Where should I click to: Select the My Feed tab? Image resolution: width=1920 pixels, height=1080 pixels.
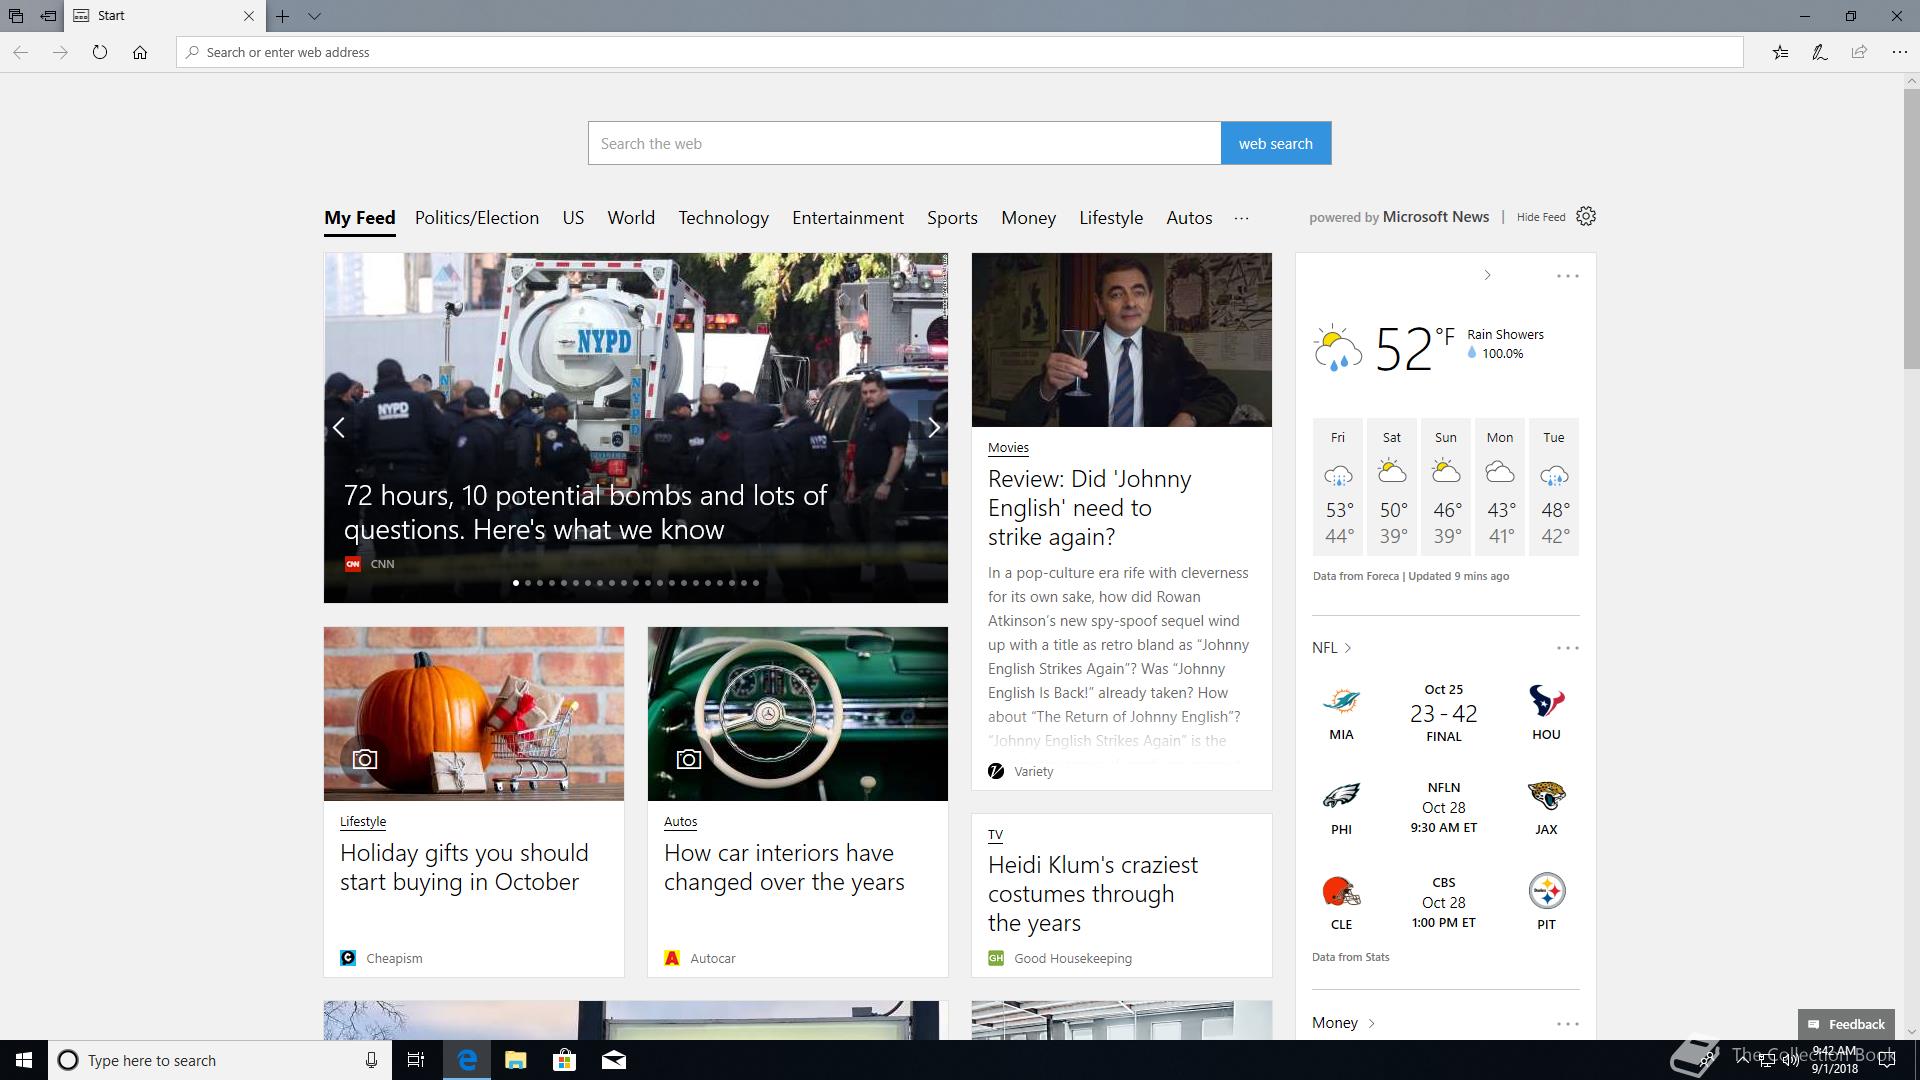tap(359, 218)
